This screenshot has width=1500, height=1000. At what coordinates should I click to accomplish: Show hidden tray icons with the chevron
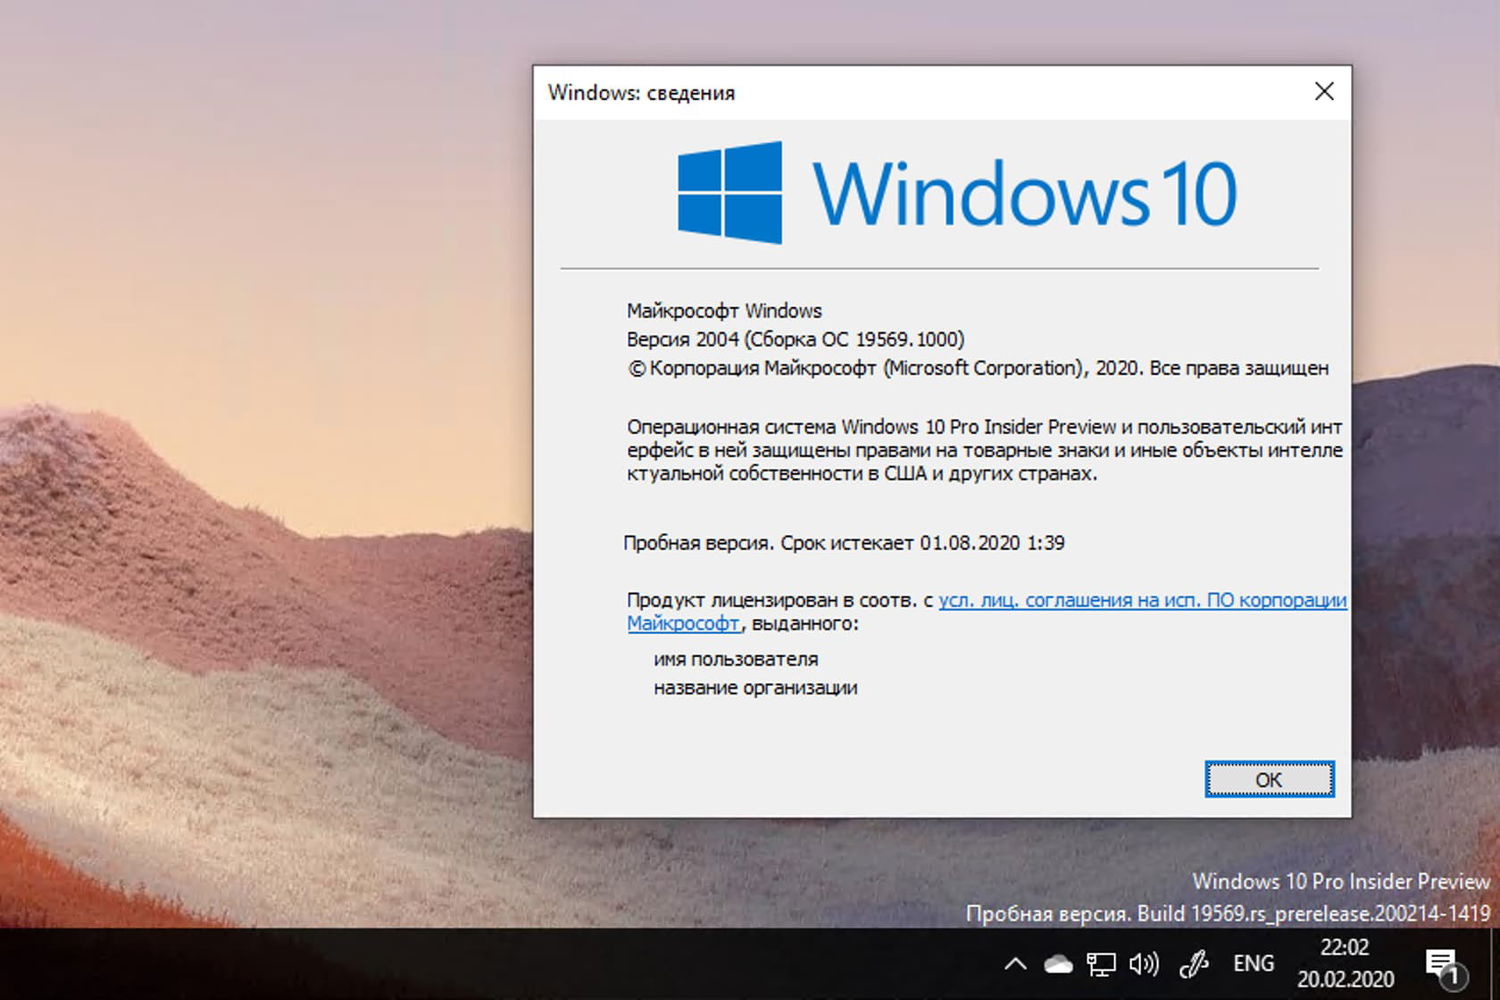coord(1014,963)
